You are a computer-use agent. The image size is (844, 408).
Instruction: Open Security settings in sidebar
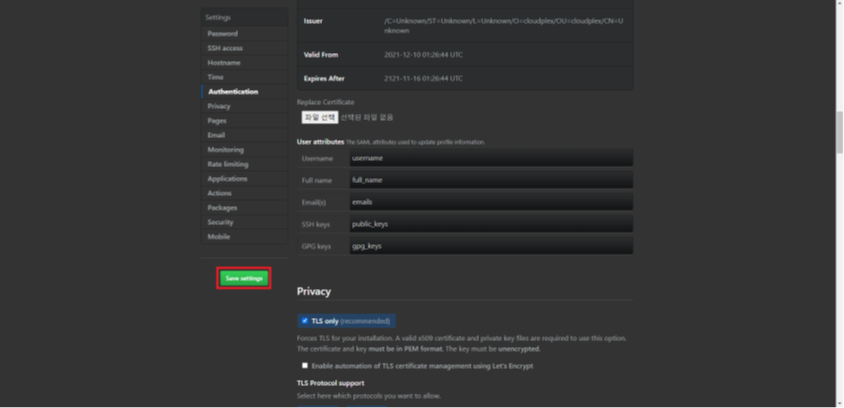click(x=221, y=222)
